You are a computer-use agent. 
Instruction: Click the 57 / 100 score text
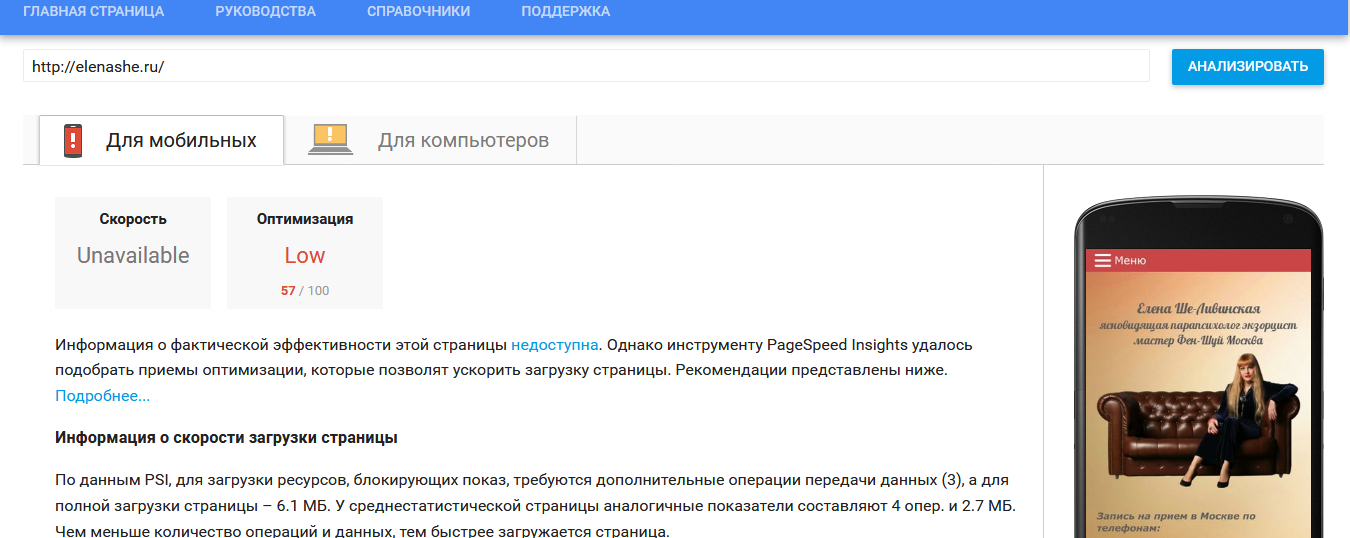tap(305, 291)
